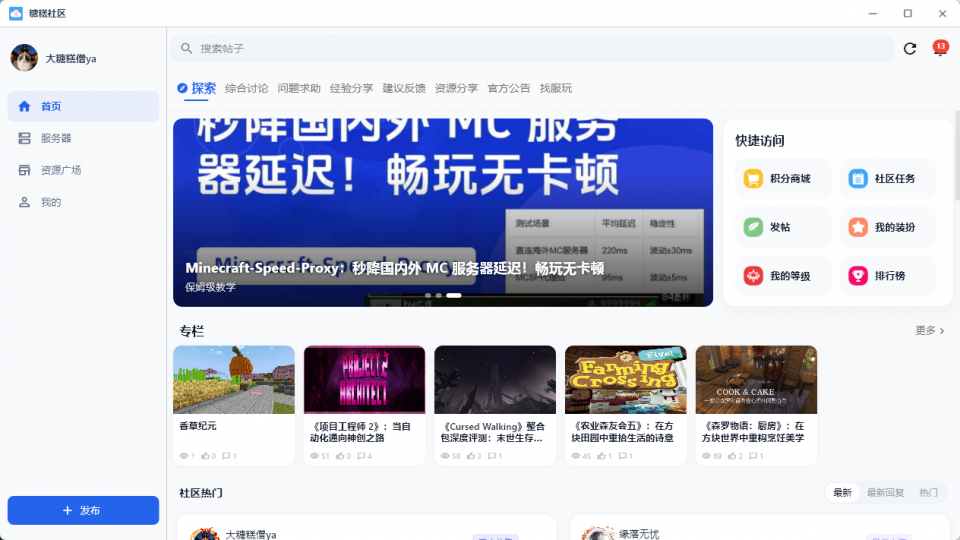
Task: Open the 《农业森友会五》 article title
Action: click(622, 432)
